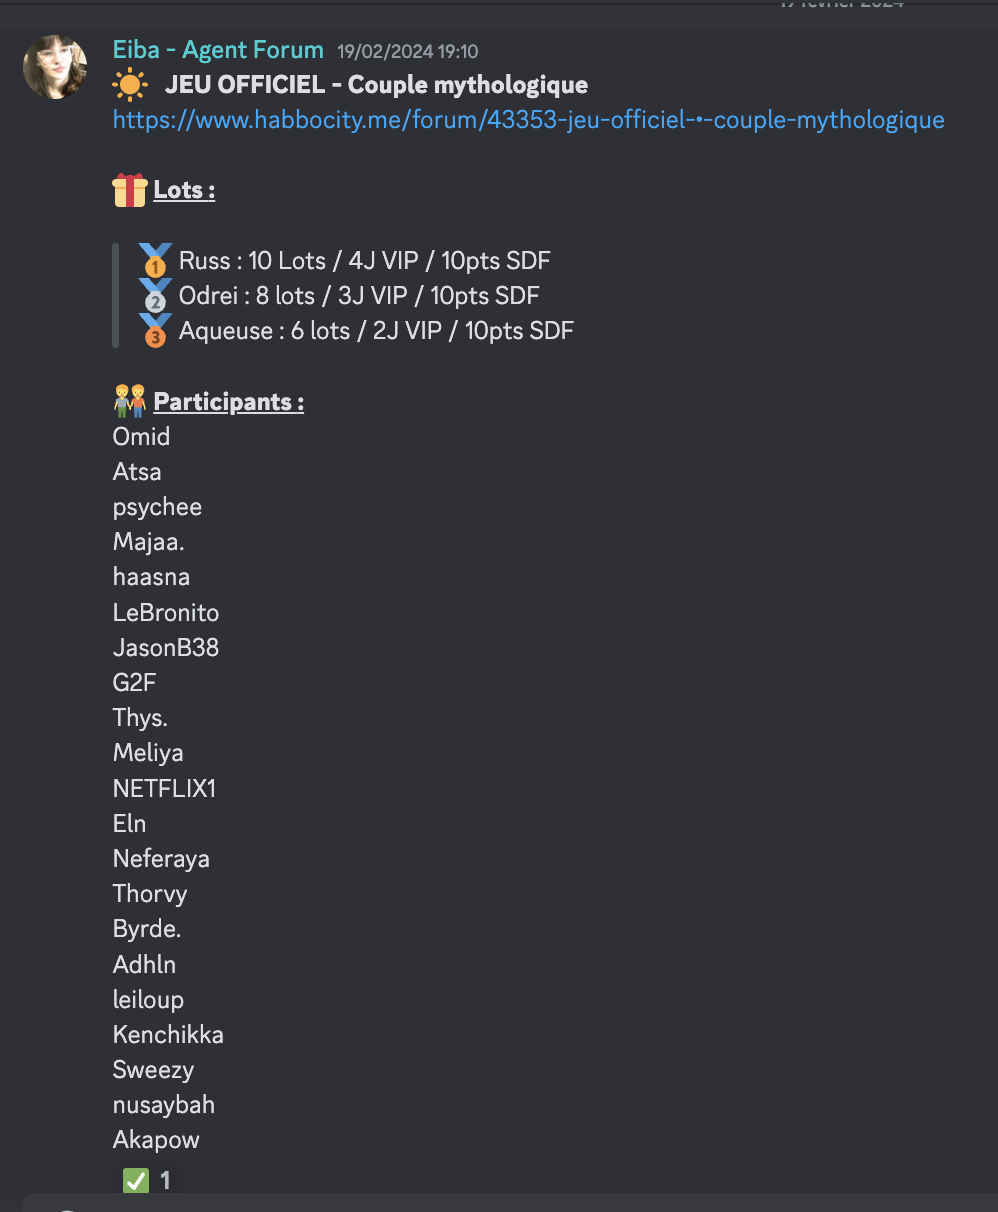Click the gift box emoji next to Lots

pyautogui.click(x=130, y=190)
